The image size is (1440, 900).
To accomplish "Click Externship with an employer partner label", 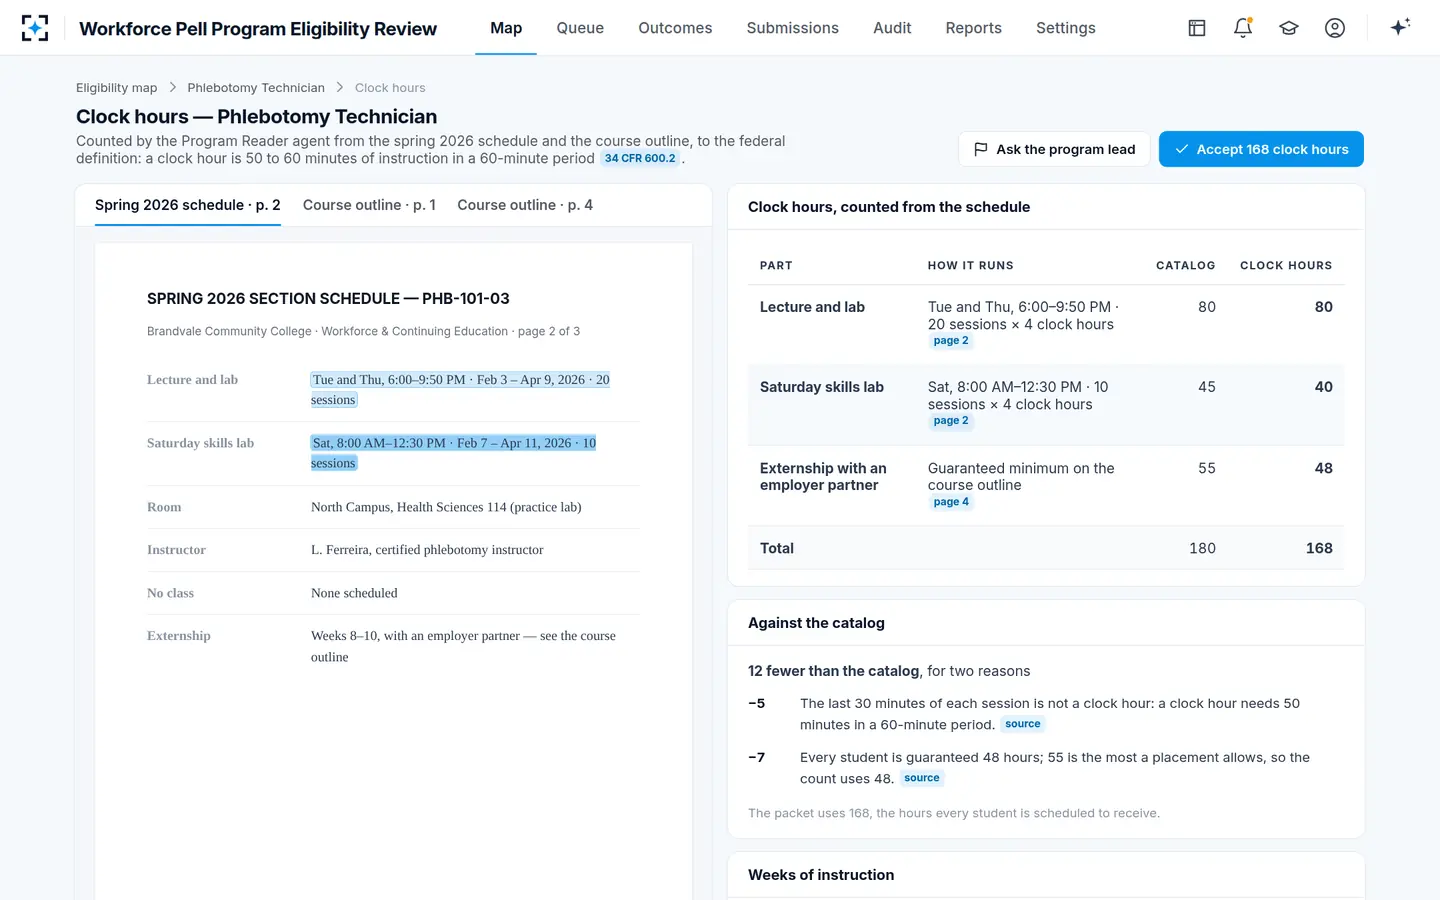I will [x=823, y=476].
